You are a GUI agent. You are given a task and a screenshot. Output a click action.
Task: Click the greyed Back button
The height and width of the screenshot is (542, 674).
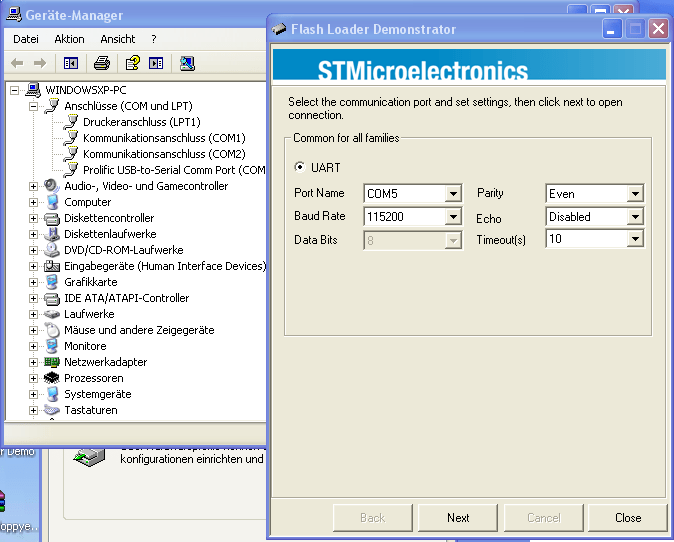pyautogui.click(x=373, y=518)
